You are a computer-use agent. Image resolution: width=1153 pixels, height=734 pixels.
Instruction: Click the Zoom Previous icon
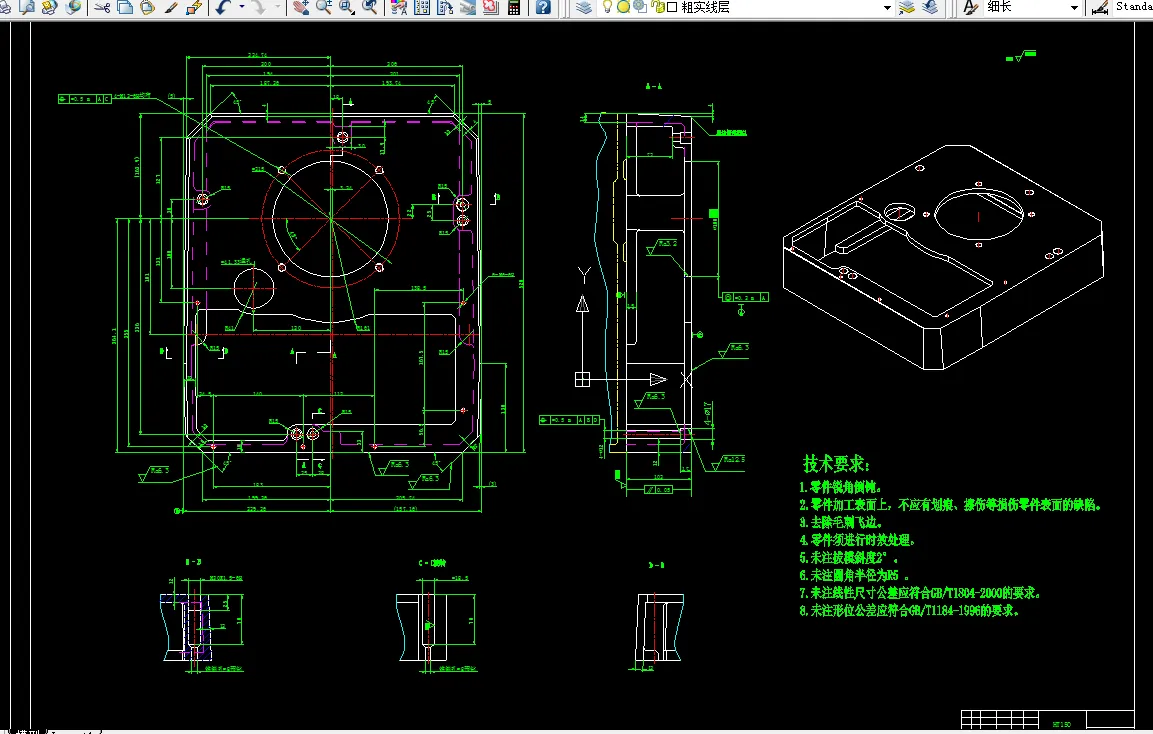(x=371, y=7)
